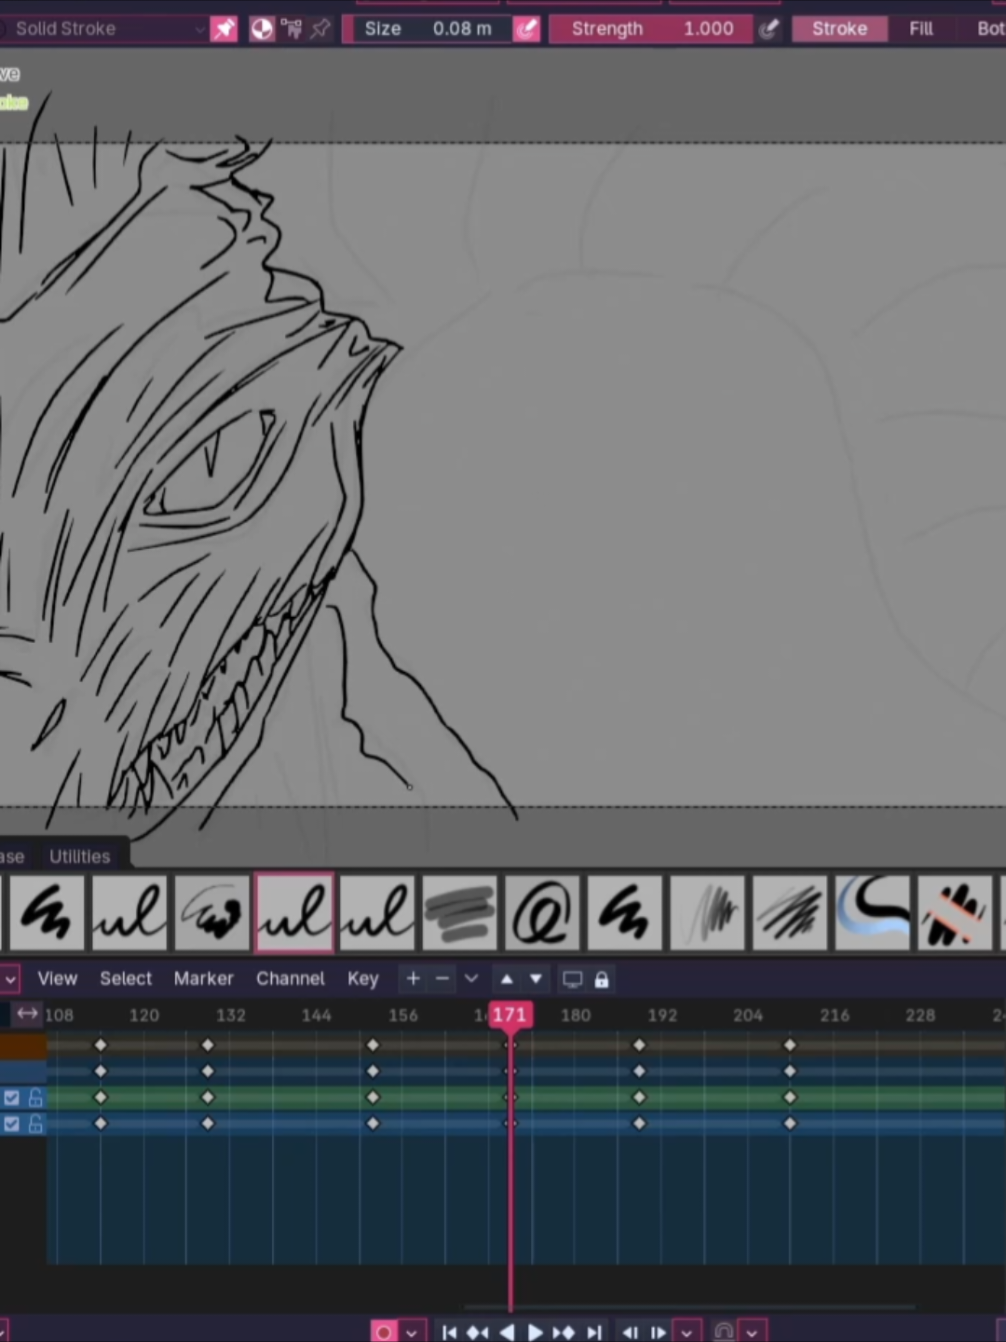Viewport: 1006px width, 1342px height.
Task: Choose the spiral @ shaped brush
Action: tap(542, 913)
